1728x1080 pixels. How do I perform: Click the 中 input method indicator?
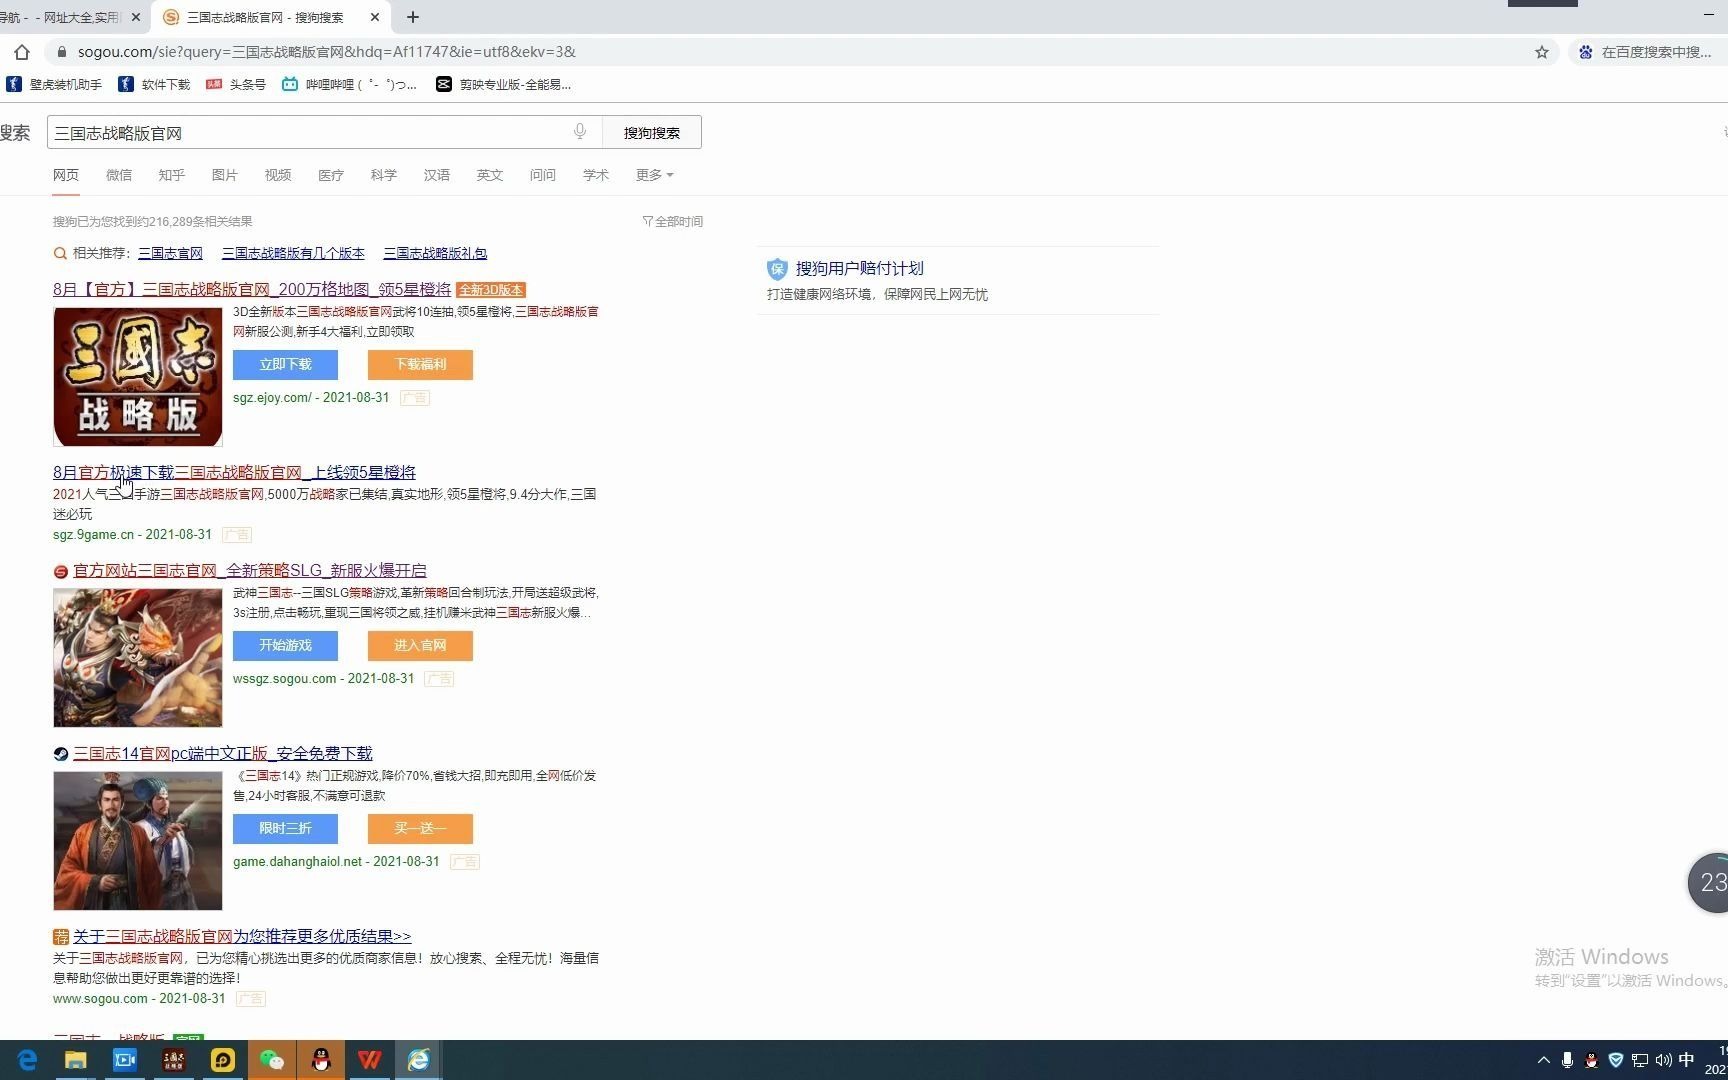coord(1687,1060)
